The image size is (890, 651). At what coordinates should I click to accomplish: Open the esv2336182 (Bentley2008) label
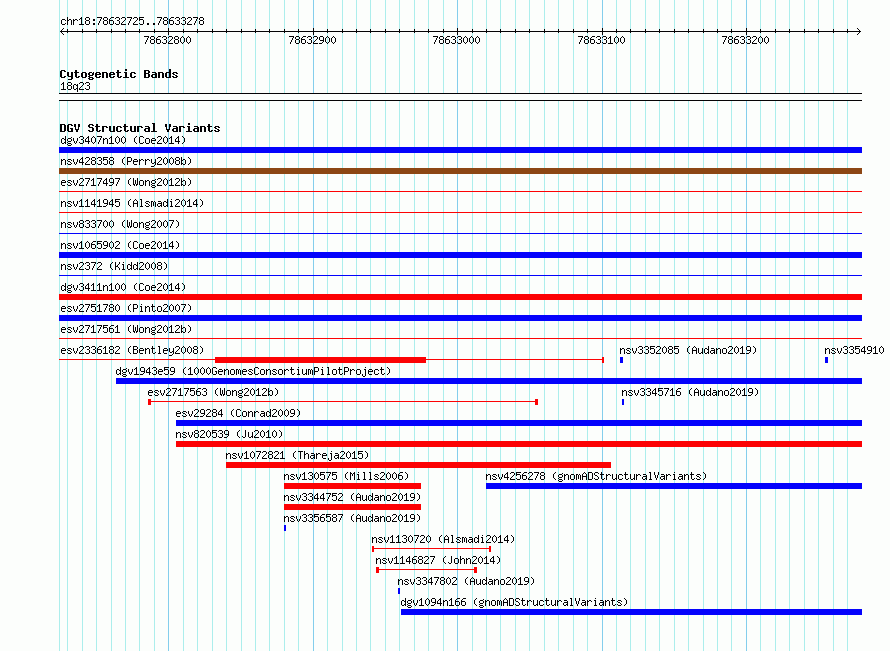(132, 350)
